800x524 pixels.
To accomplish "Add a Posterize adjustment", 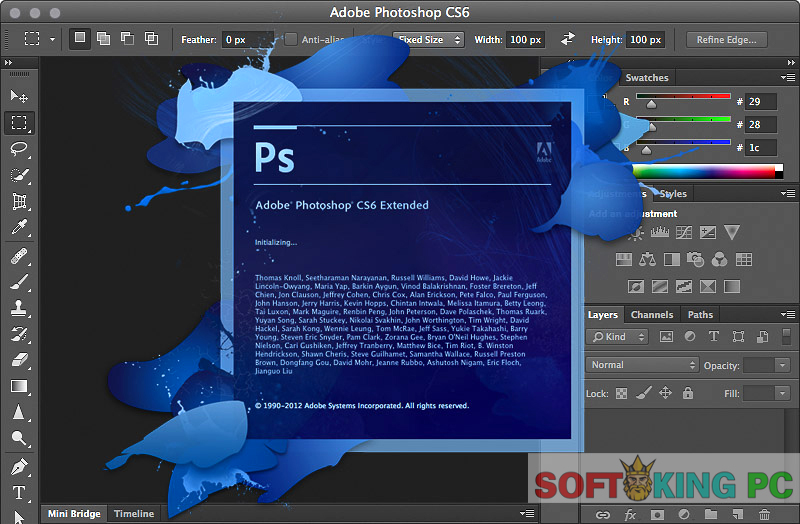I will [x=660, y=286].
